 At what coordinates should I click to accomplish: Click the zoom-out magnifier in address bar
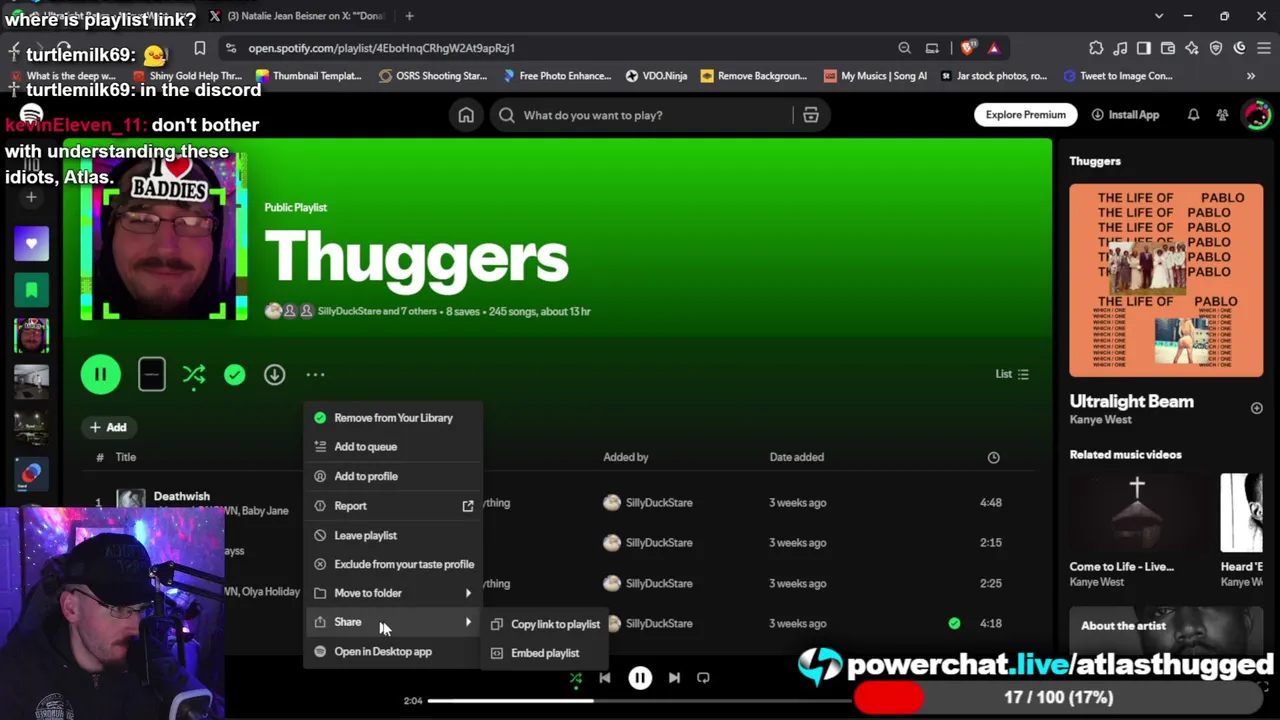pyautogui.click(x=905, y=48)
